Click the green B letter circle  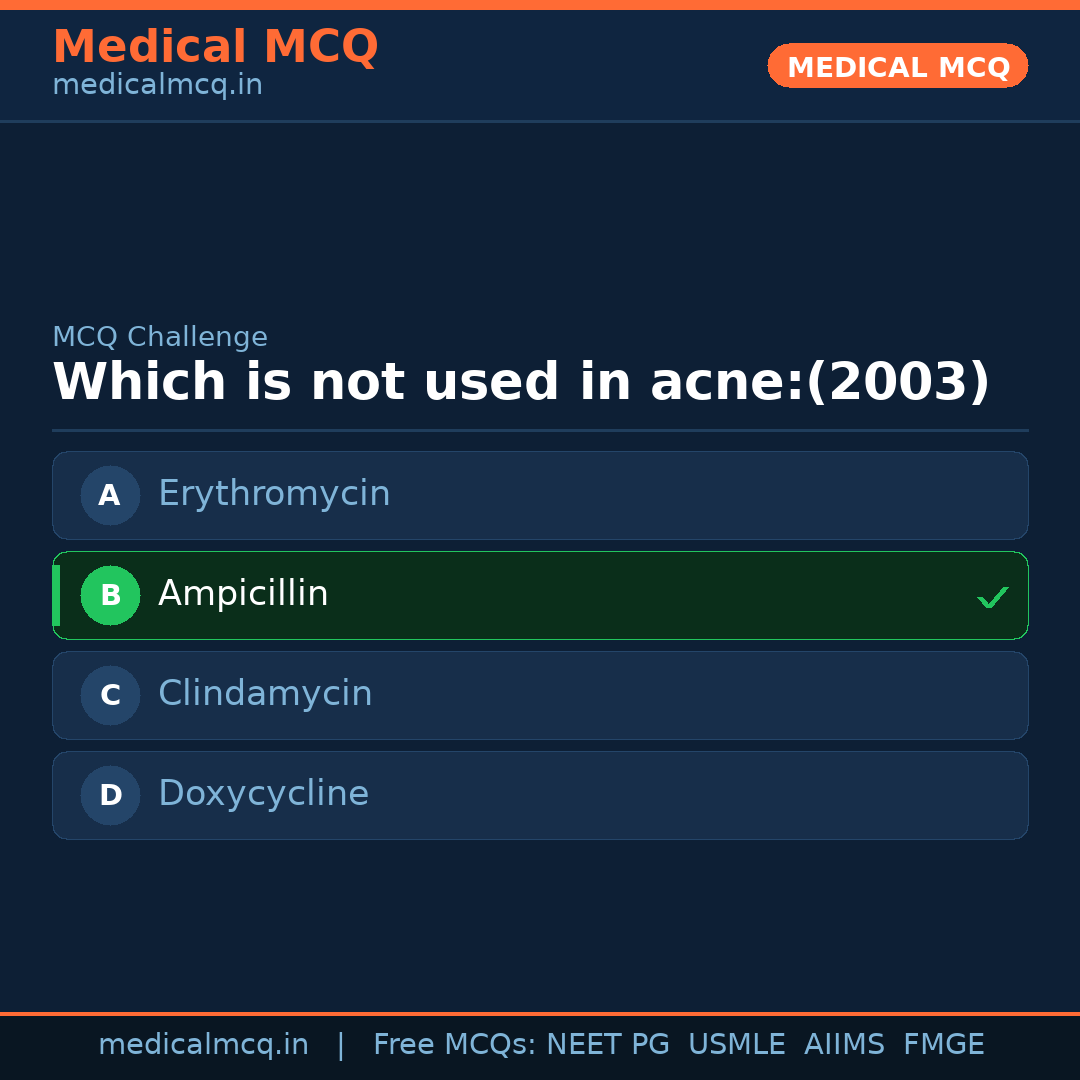point(110,595)
